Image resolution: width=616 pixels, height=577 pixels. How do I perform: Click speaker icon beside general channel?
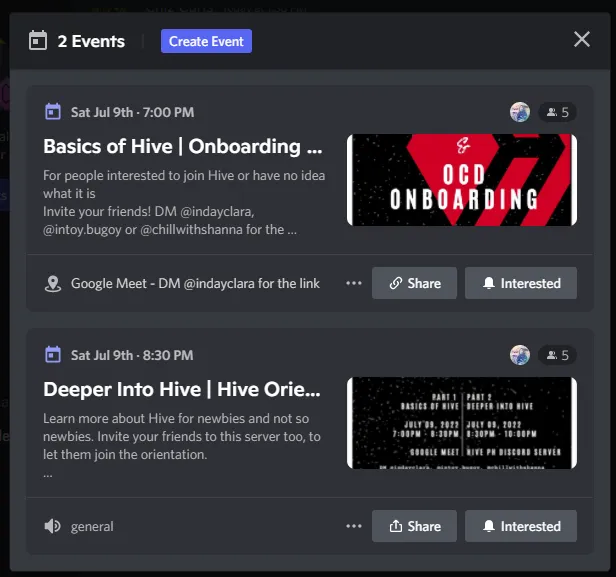click(x=53, y=526)
